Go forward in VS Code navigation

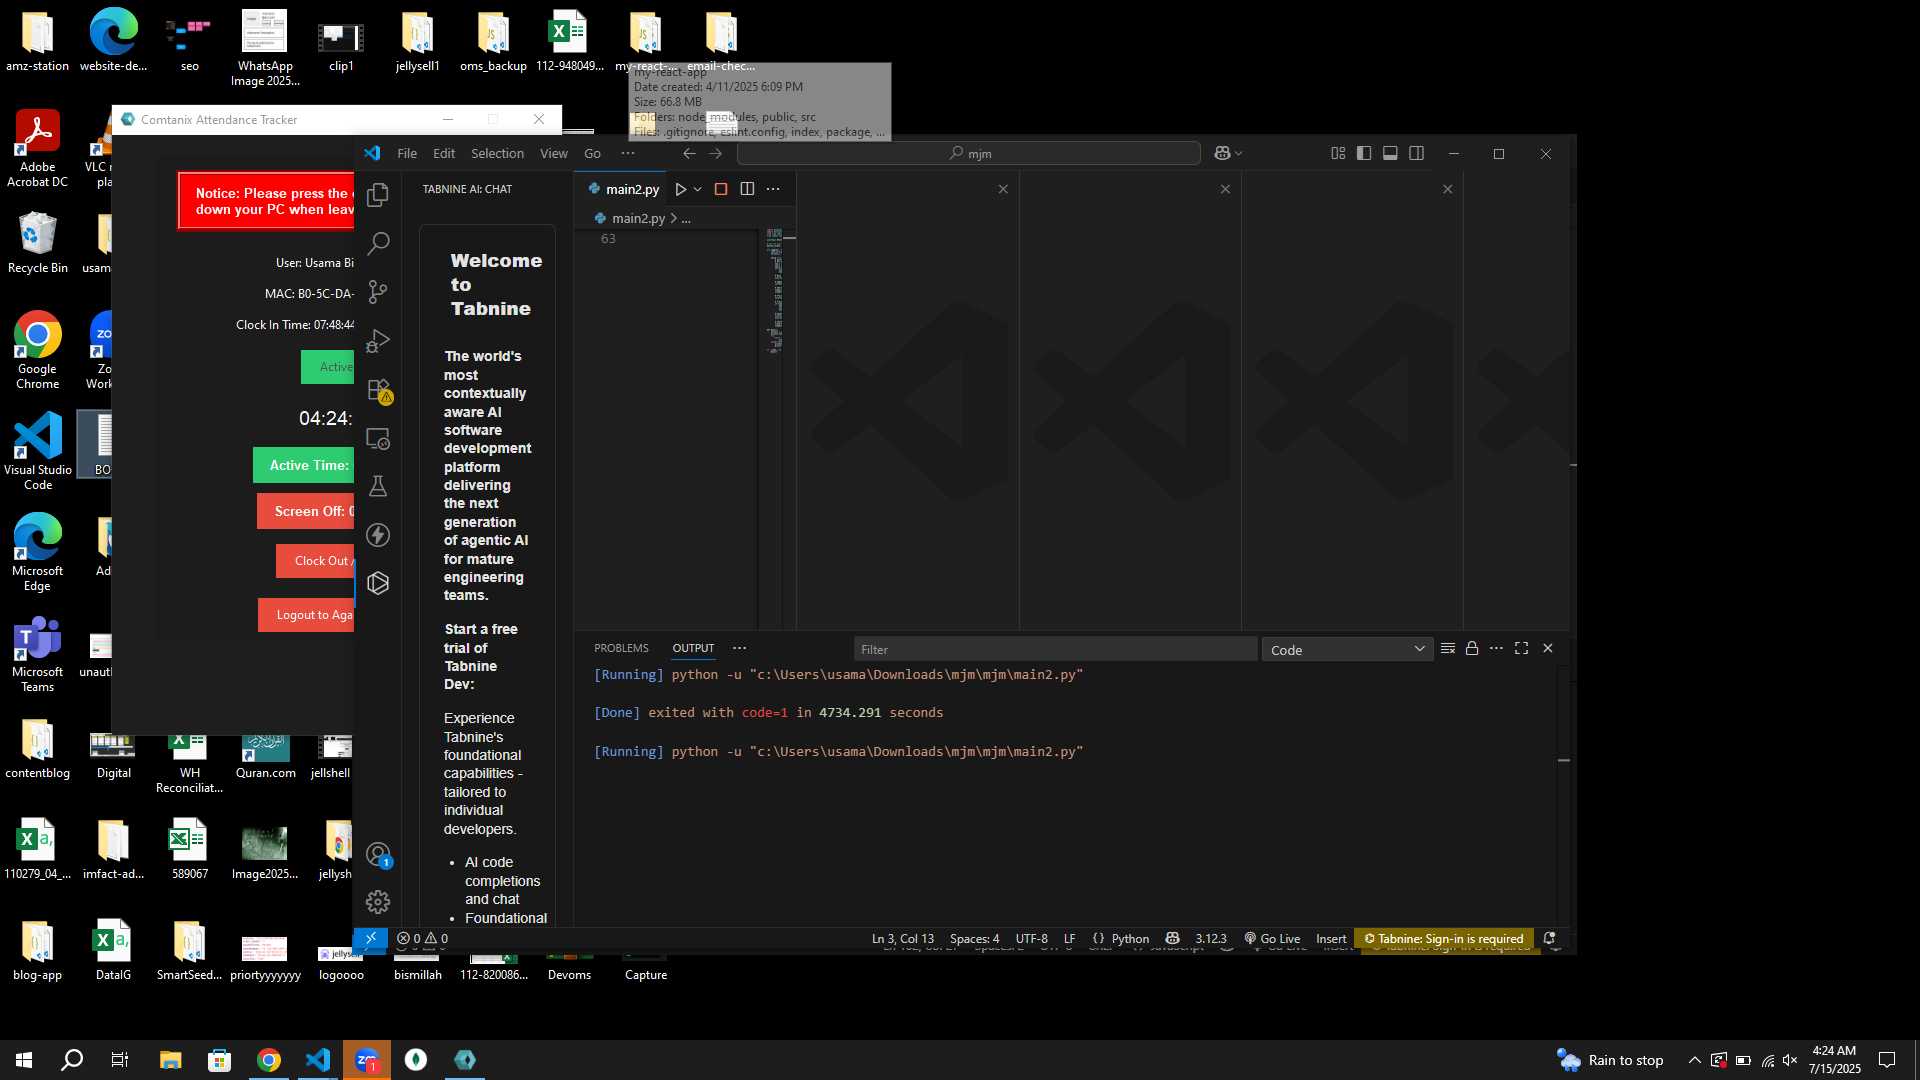(715, 153)
